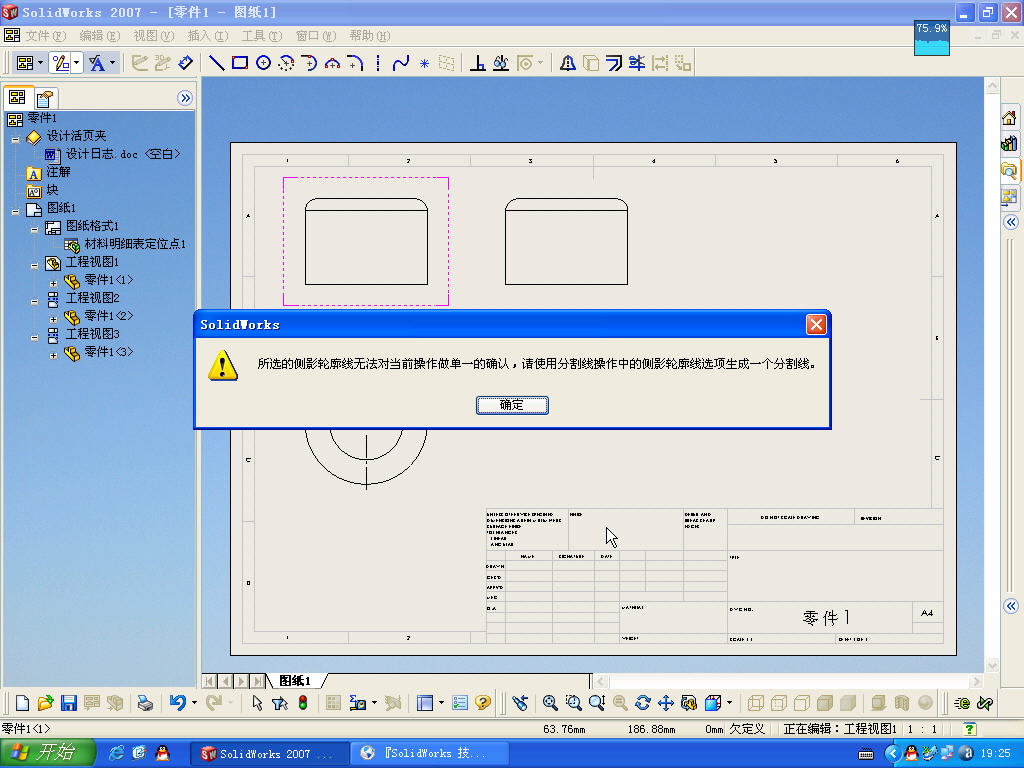This screenshot has height=768, width=1024.
Task: Expand the 零件1<1> tree node
Action: pyautogui.click(x=54, y=283)
